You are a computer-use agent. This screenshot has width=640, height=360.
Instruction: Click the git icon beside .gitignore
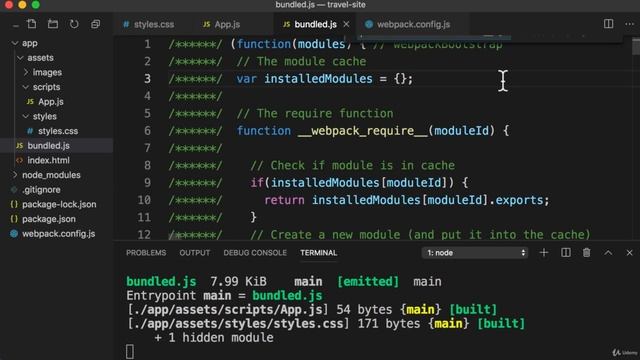pos(14,190)
